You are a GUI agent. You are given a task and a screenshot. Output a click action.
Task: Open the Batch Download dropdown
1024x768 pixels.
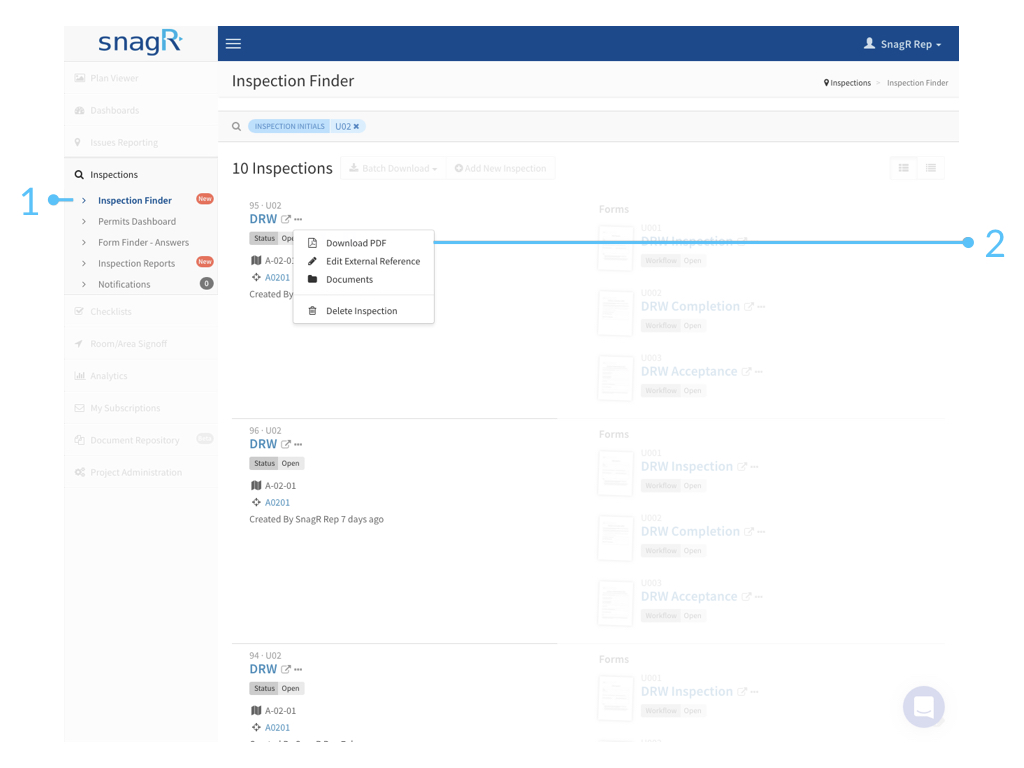(x=392, y=168)
